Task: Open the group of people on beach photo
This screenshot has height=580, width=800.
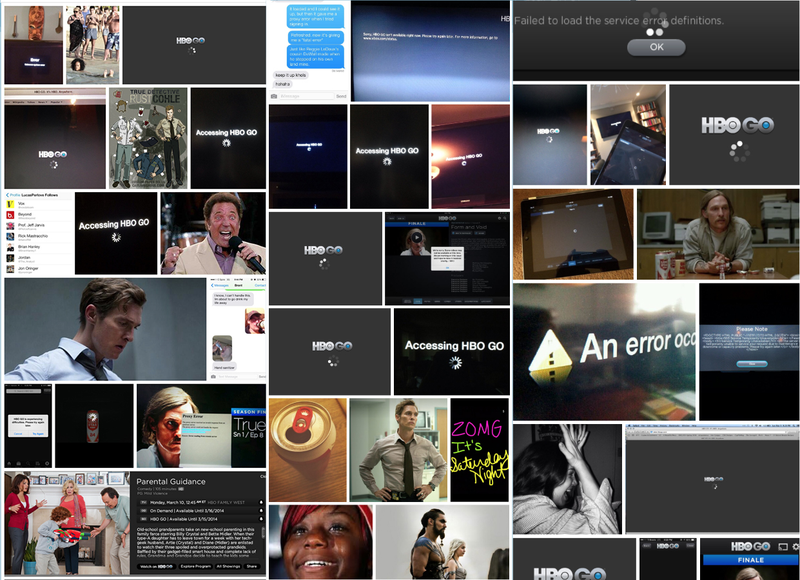Action: (x=92, y=45)
